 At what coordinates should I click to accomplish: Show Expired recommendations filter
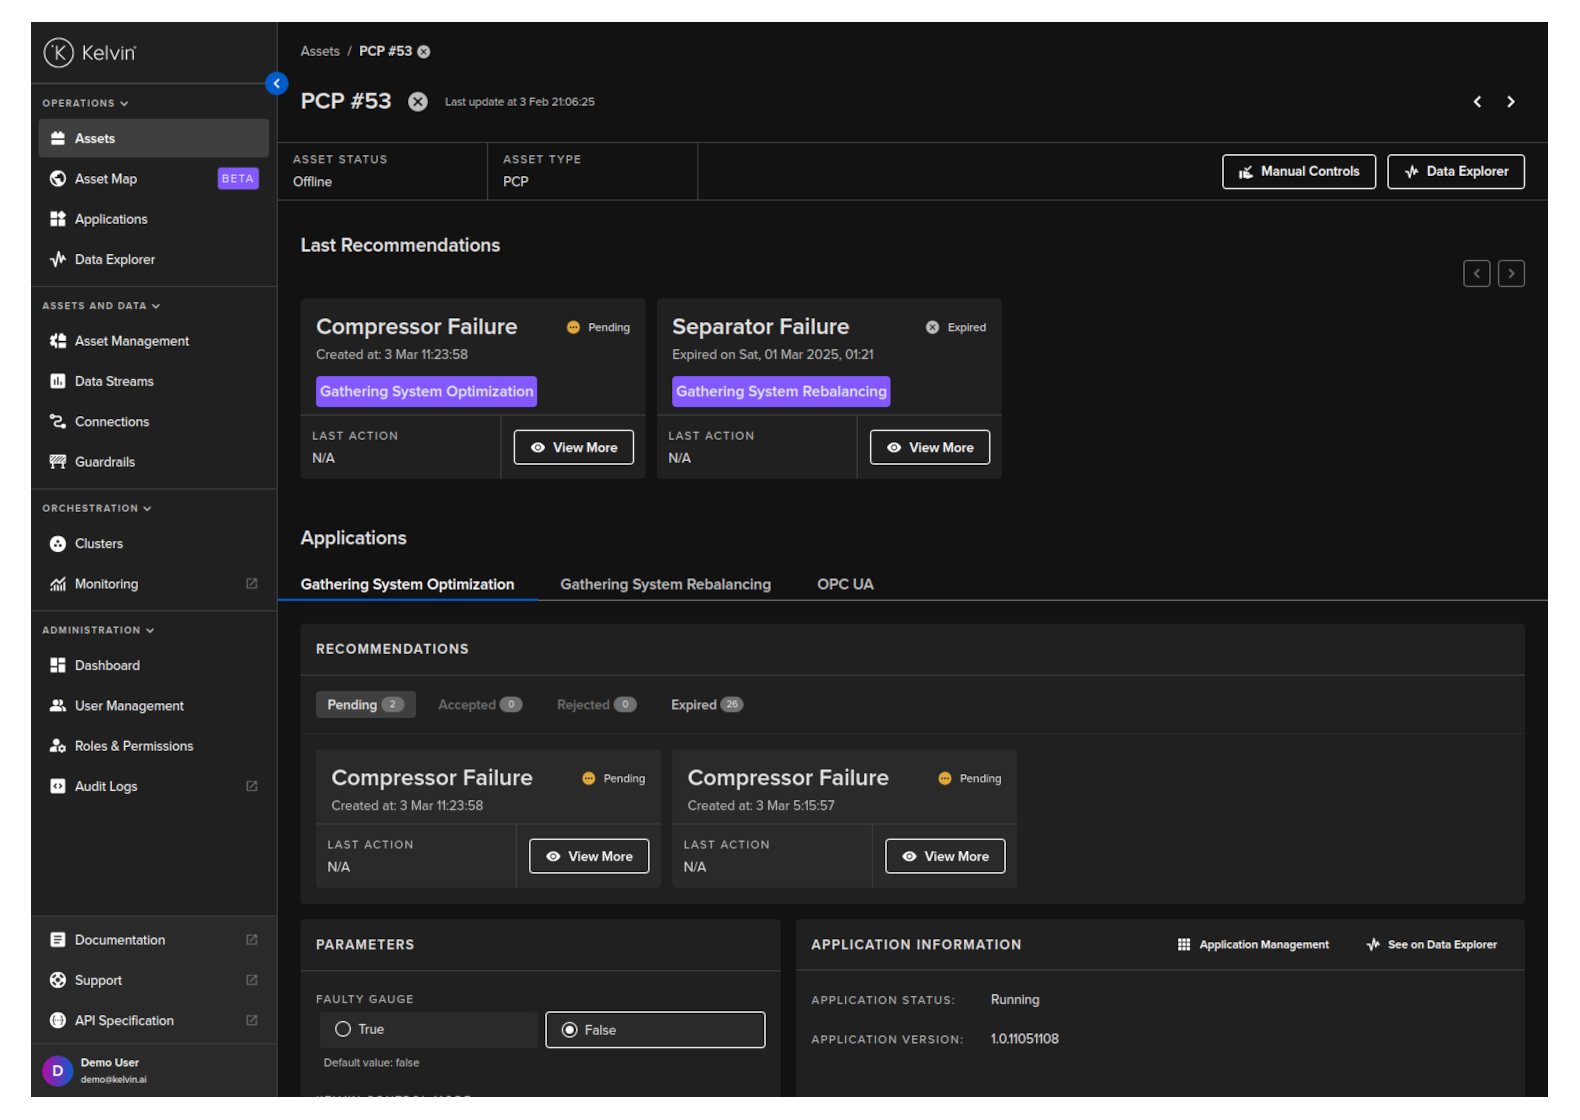click(706, 705)
